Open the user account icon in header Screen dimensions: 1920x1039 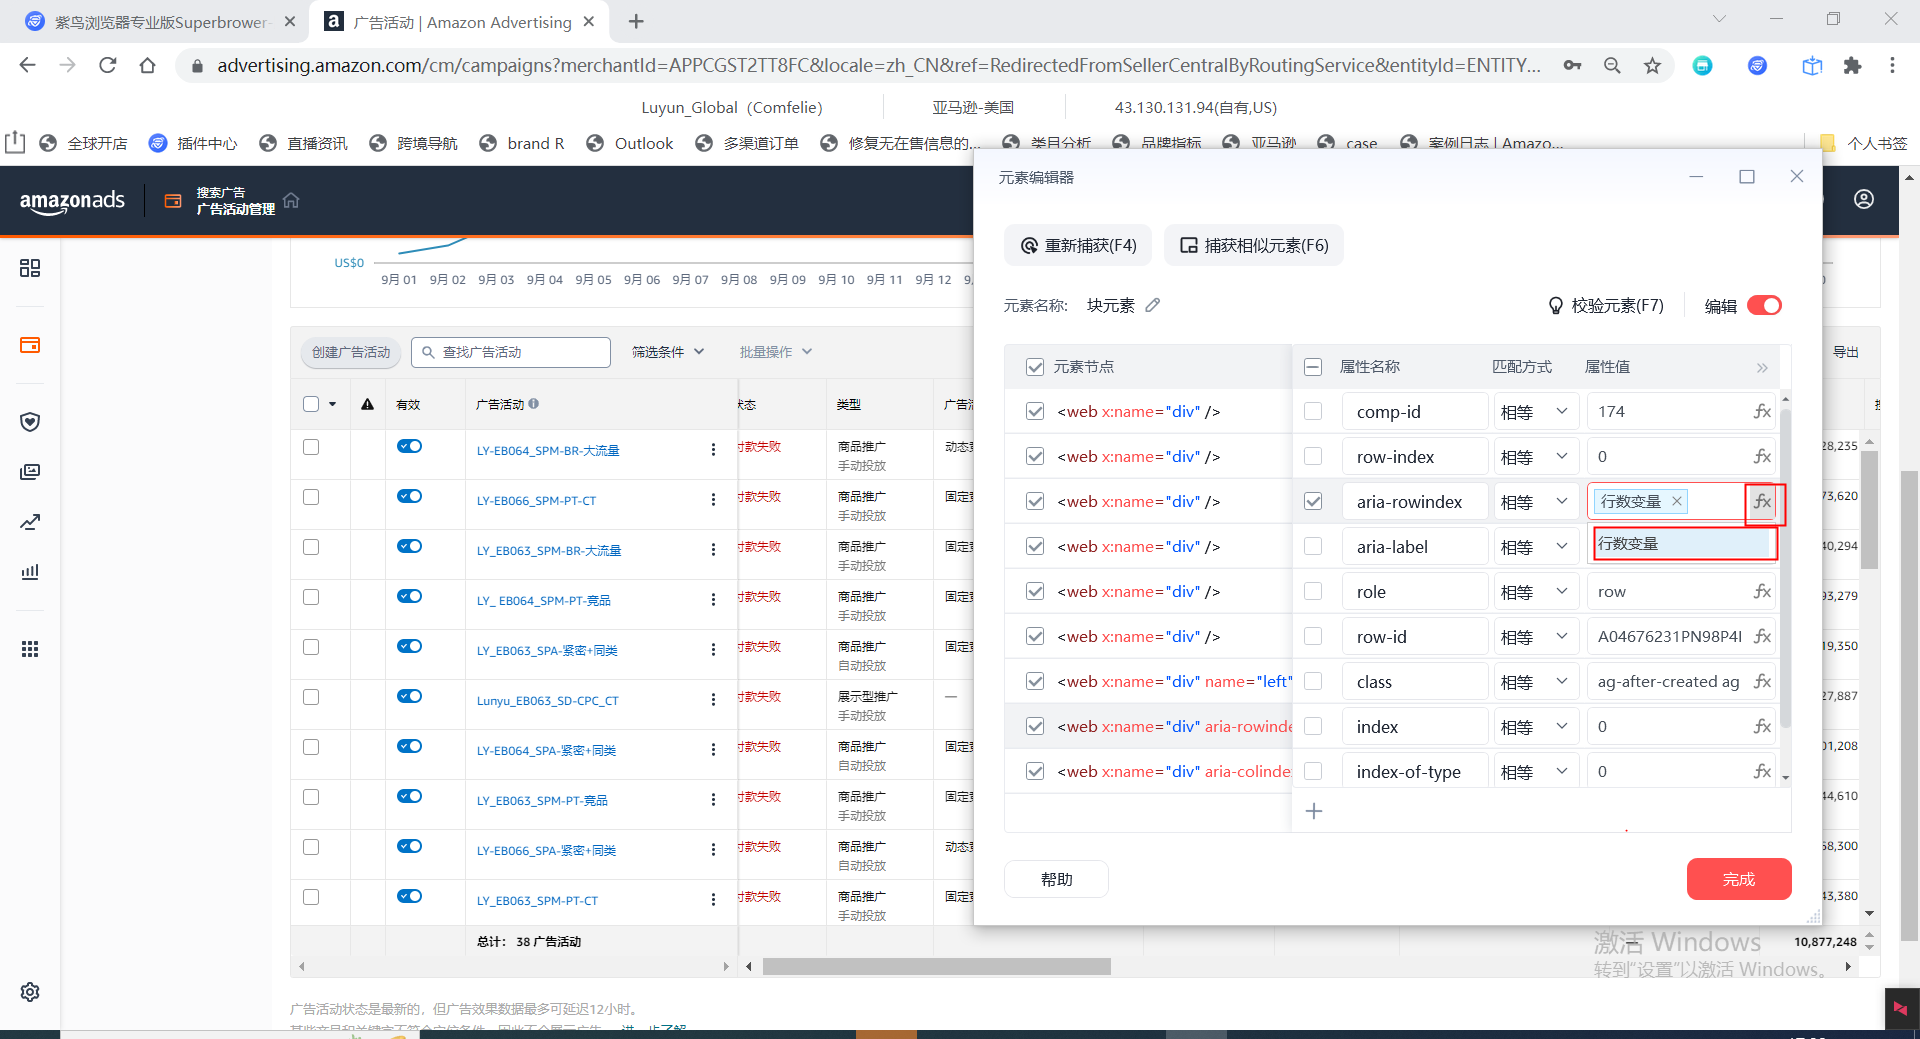point(1864,199)
